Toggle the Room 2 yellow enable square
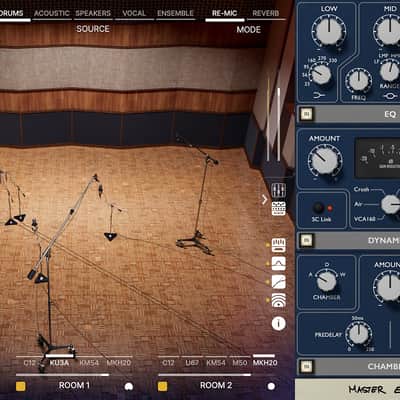Image resolution: width=400 pixels, height=400 pixels. click(162, 386)
